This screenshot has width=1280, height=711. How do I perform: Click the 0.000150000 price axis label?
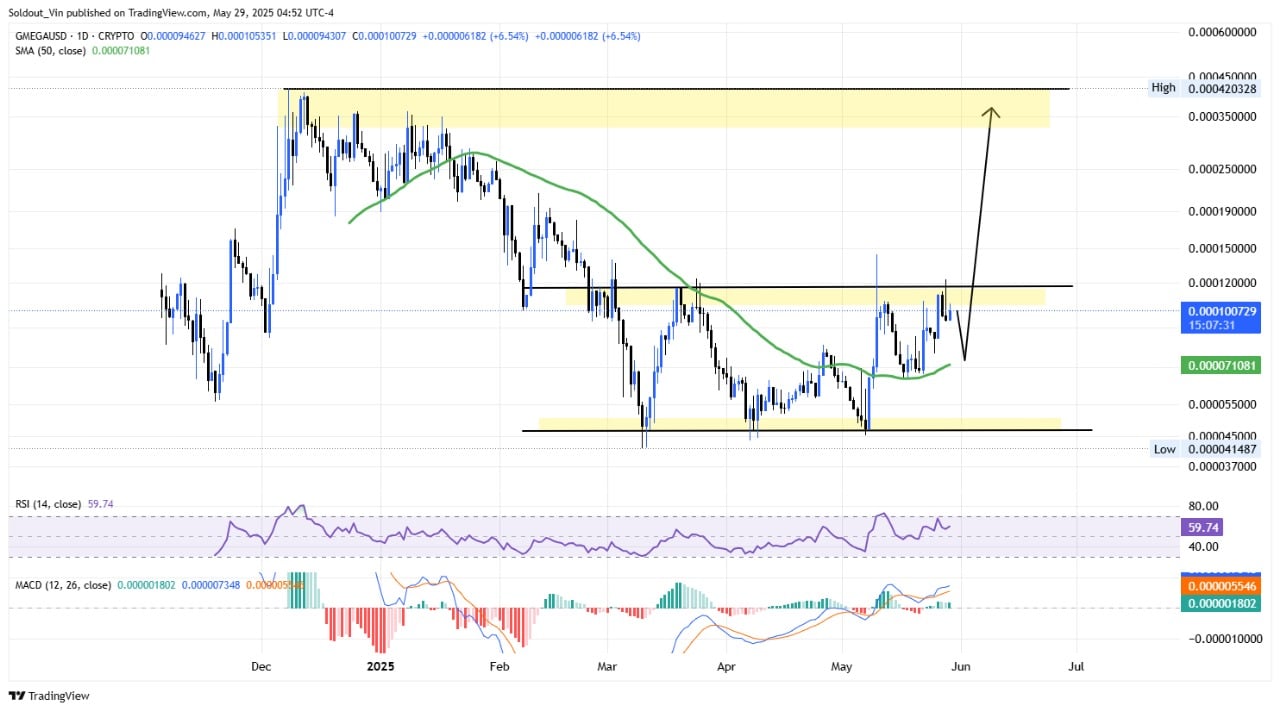[x=1221, y=249]
